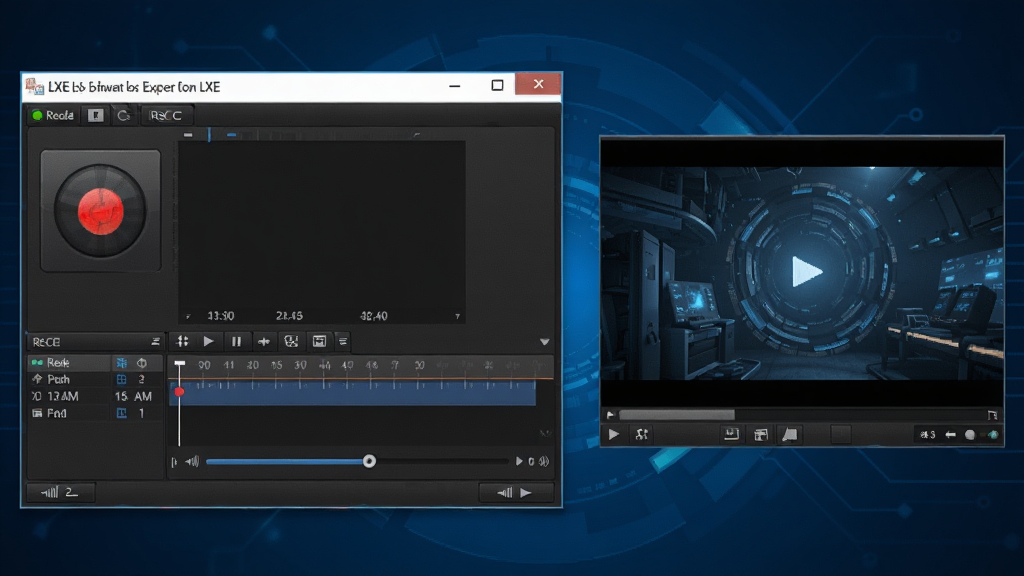The height and width of the screenshot is (576, 1024).
Task: Click the red marker on the timeline clip
Action: click(x=179, y=391)
